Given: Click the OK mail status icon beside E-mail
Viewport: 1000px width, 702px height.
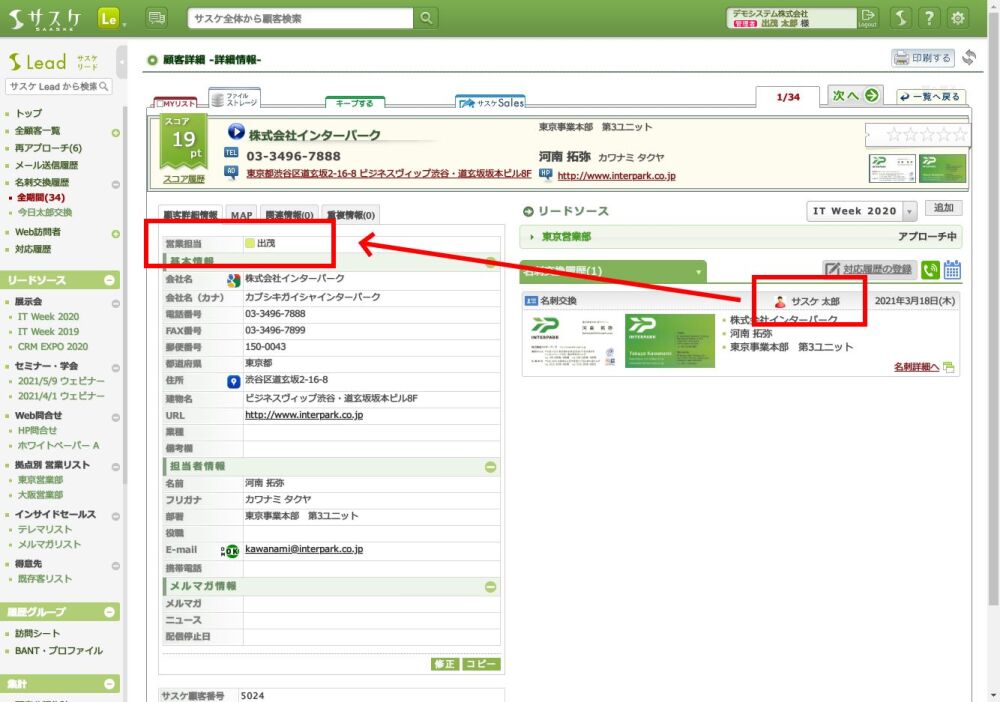Looking at the screenshot, I should click(230, 551).
